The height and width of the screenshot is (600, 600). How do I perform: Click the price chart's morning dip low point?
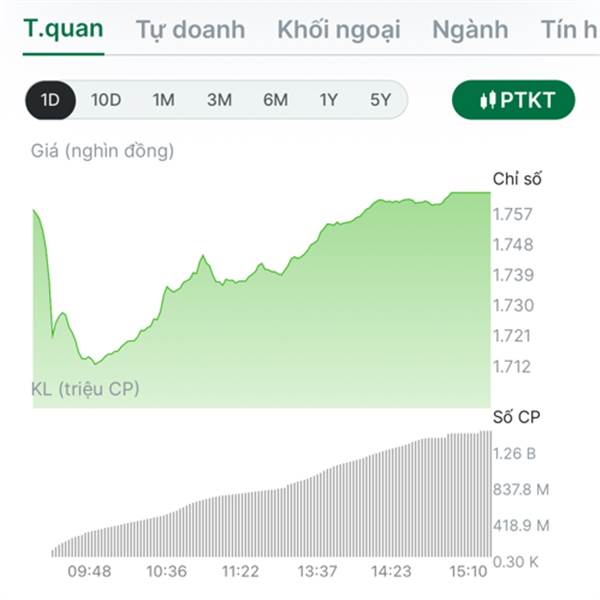point(95,364)
